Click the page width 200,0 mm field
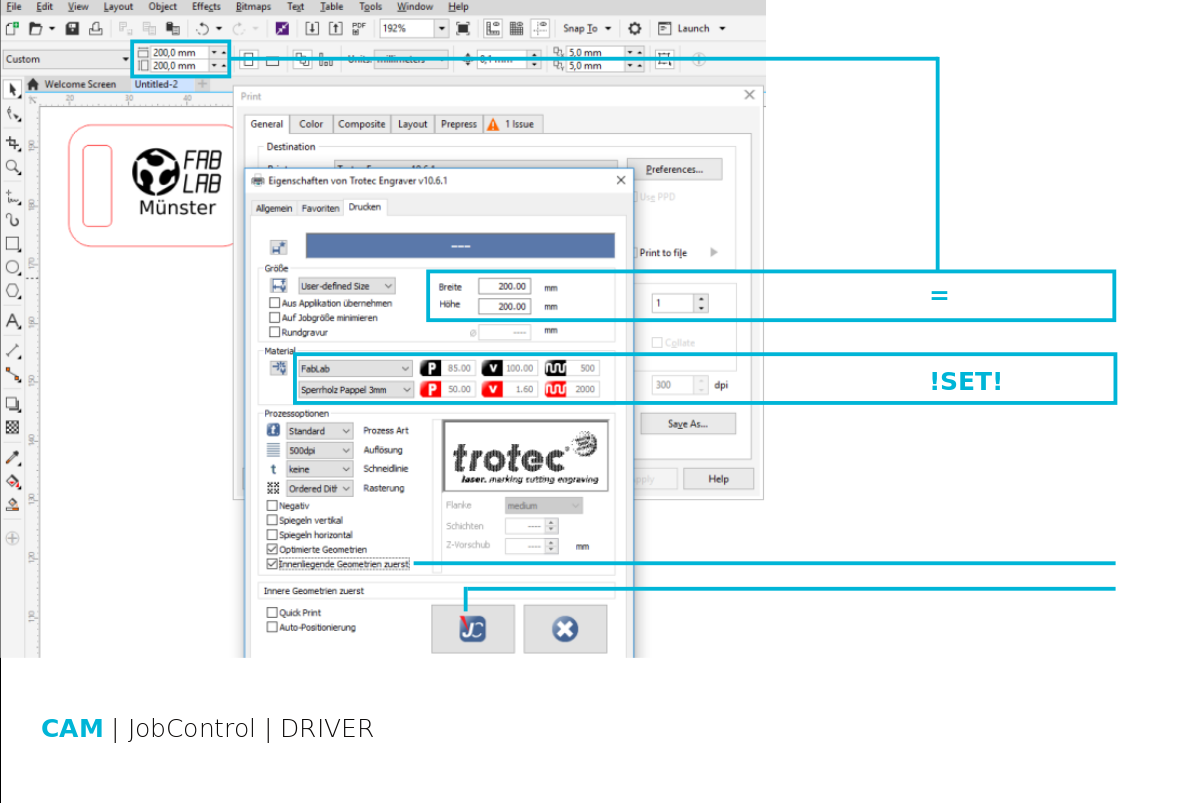This screenshot has width=1190, height=803. [x=179, y=52]
